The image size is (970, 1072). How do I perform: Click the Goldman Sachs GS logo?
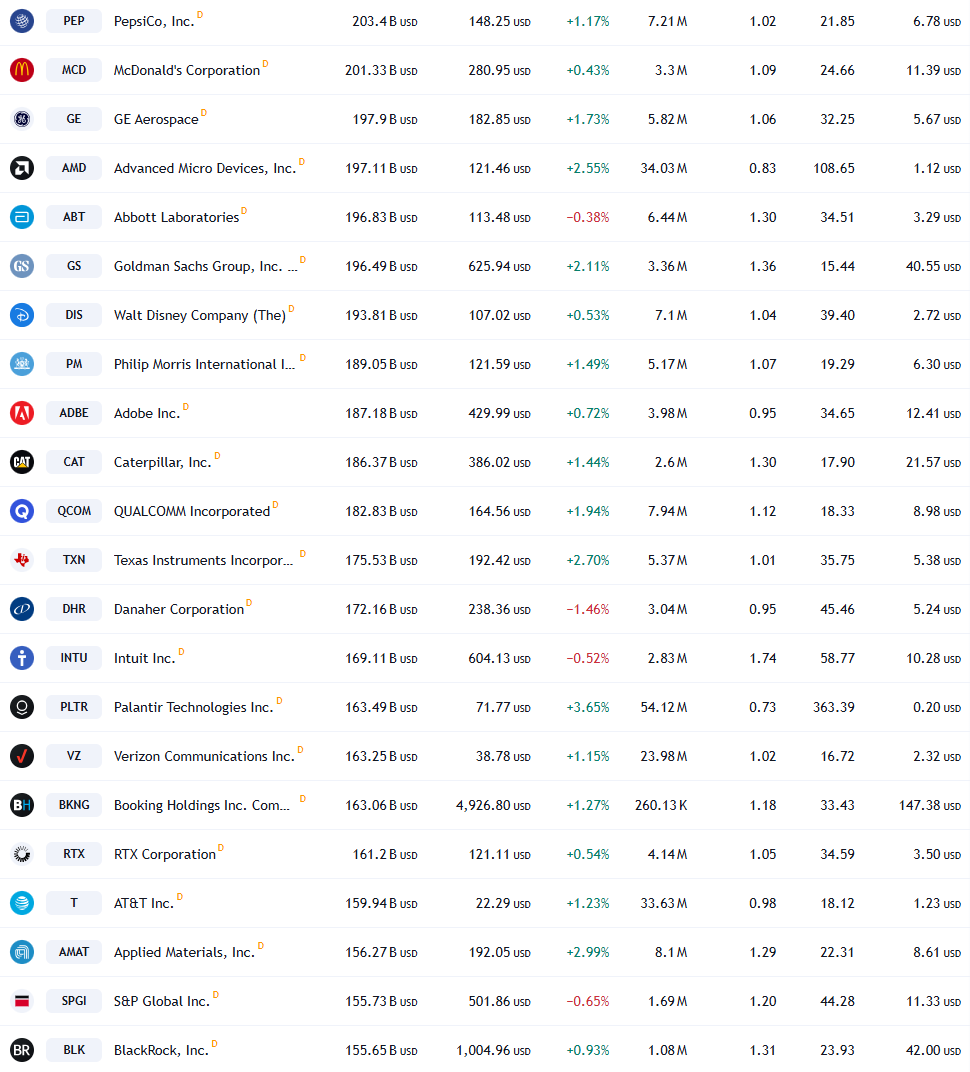pos(22,266)
